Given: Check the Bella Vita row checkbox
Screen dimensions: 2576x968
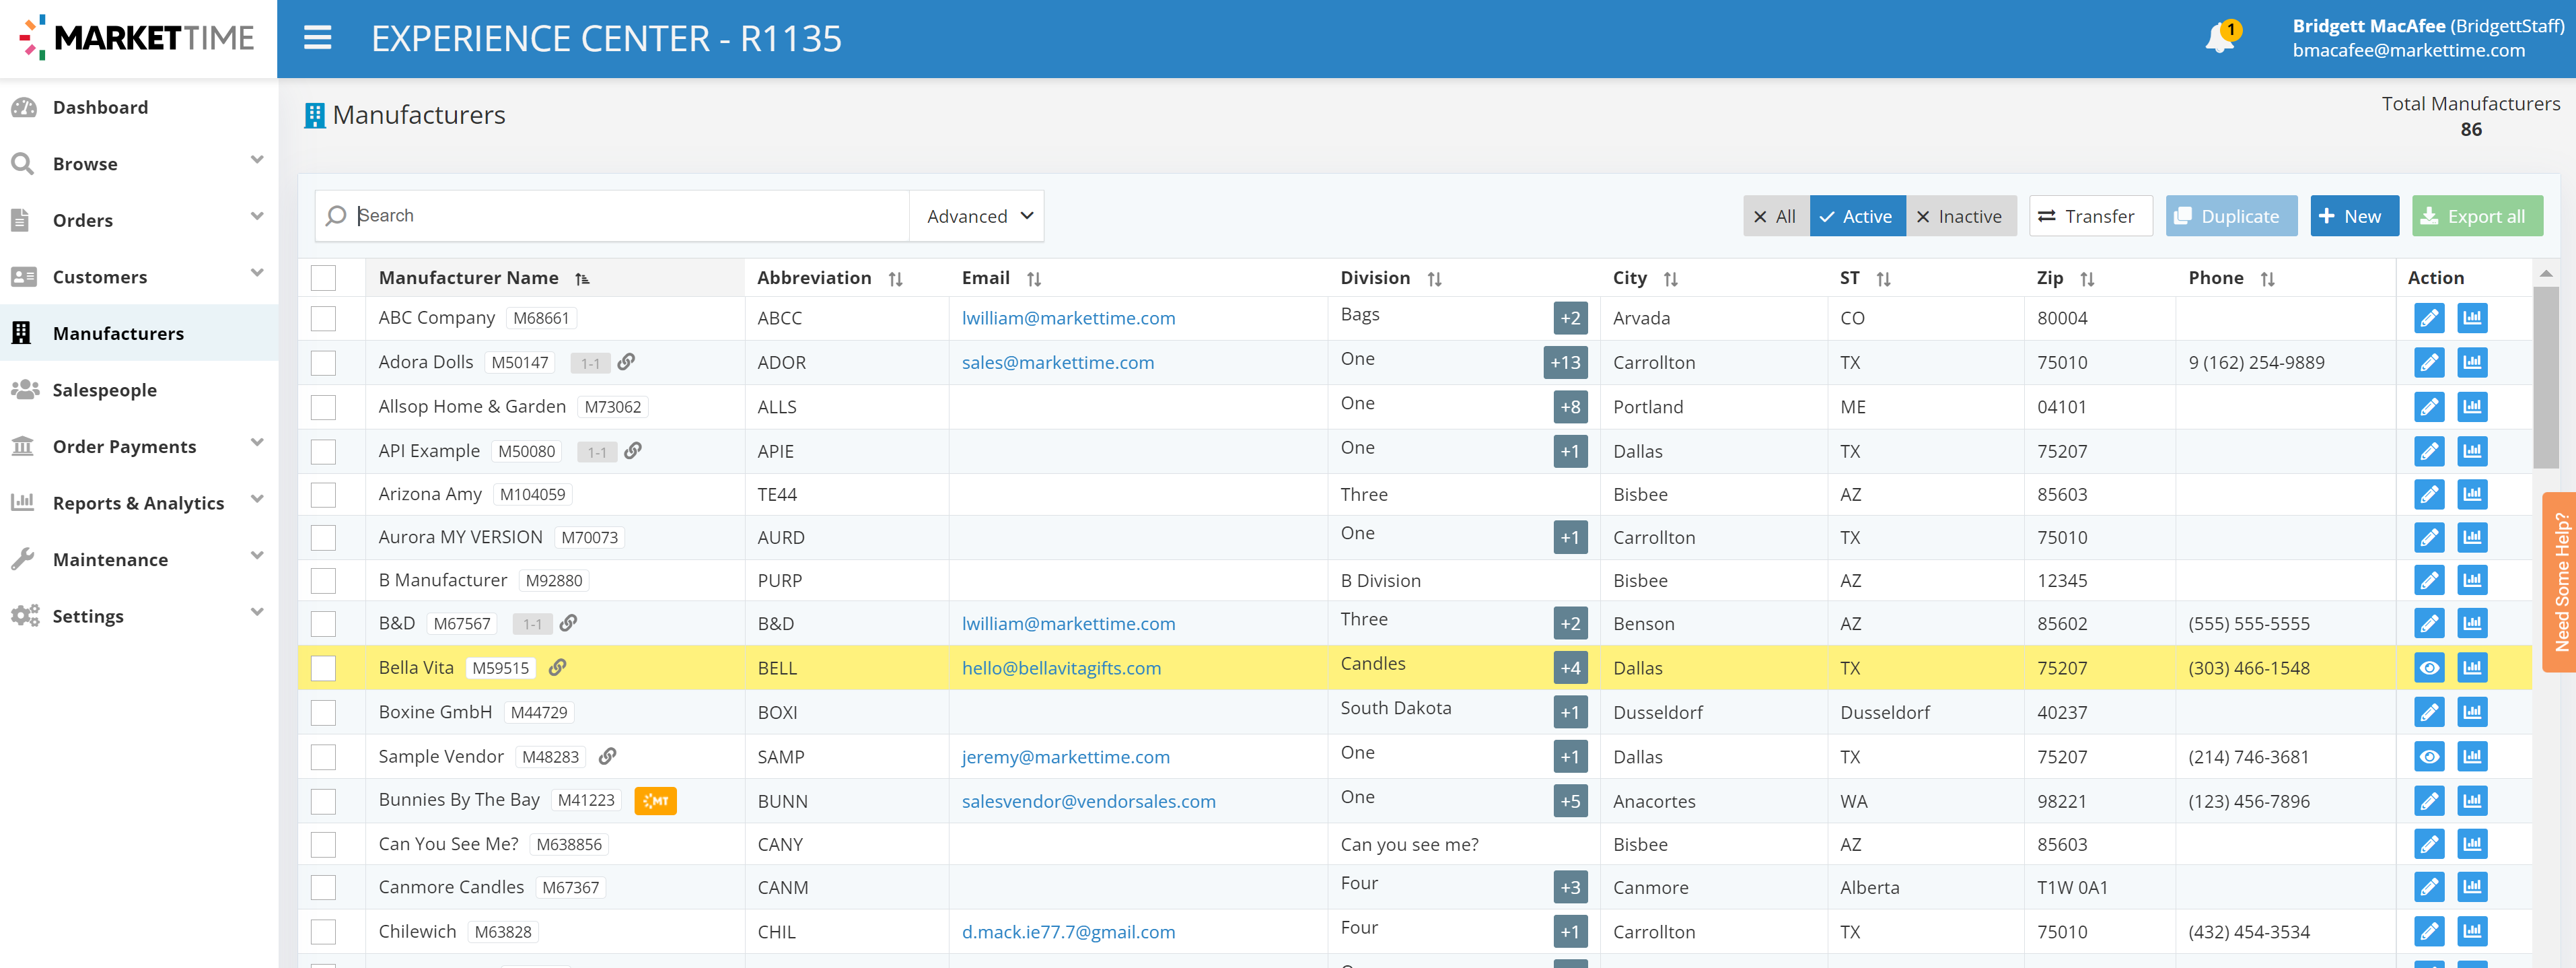Looking at the screenshot, I should coord(323,668).
